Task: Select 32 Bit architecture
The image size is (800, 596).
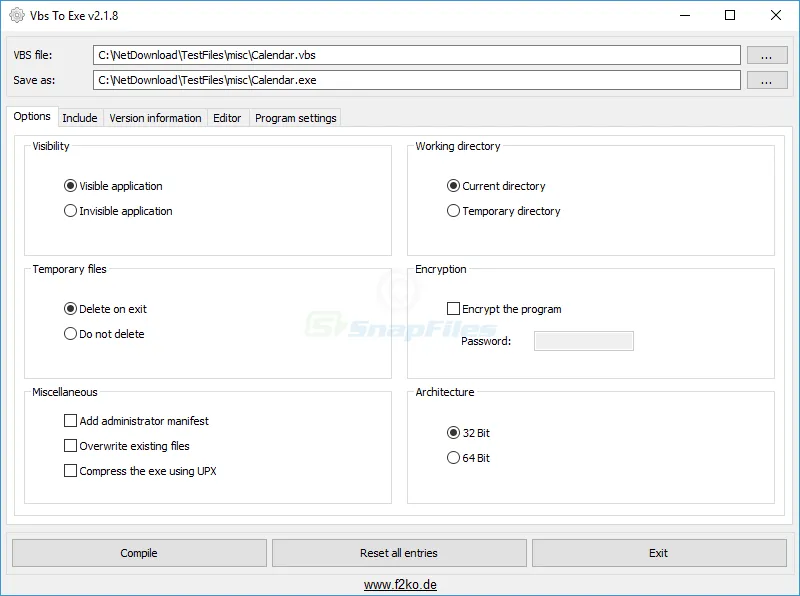Action: (468, 433)
